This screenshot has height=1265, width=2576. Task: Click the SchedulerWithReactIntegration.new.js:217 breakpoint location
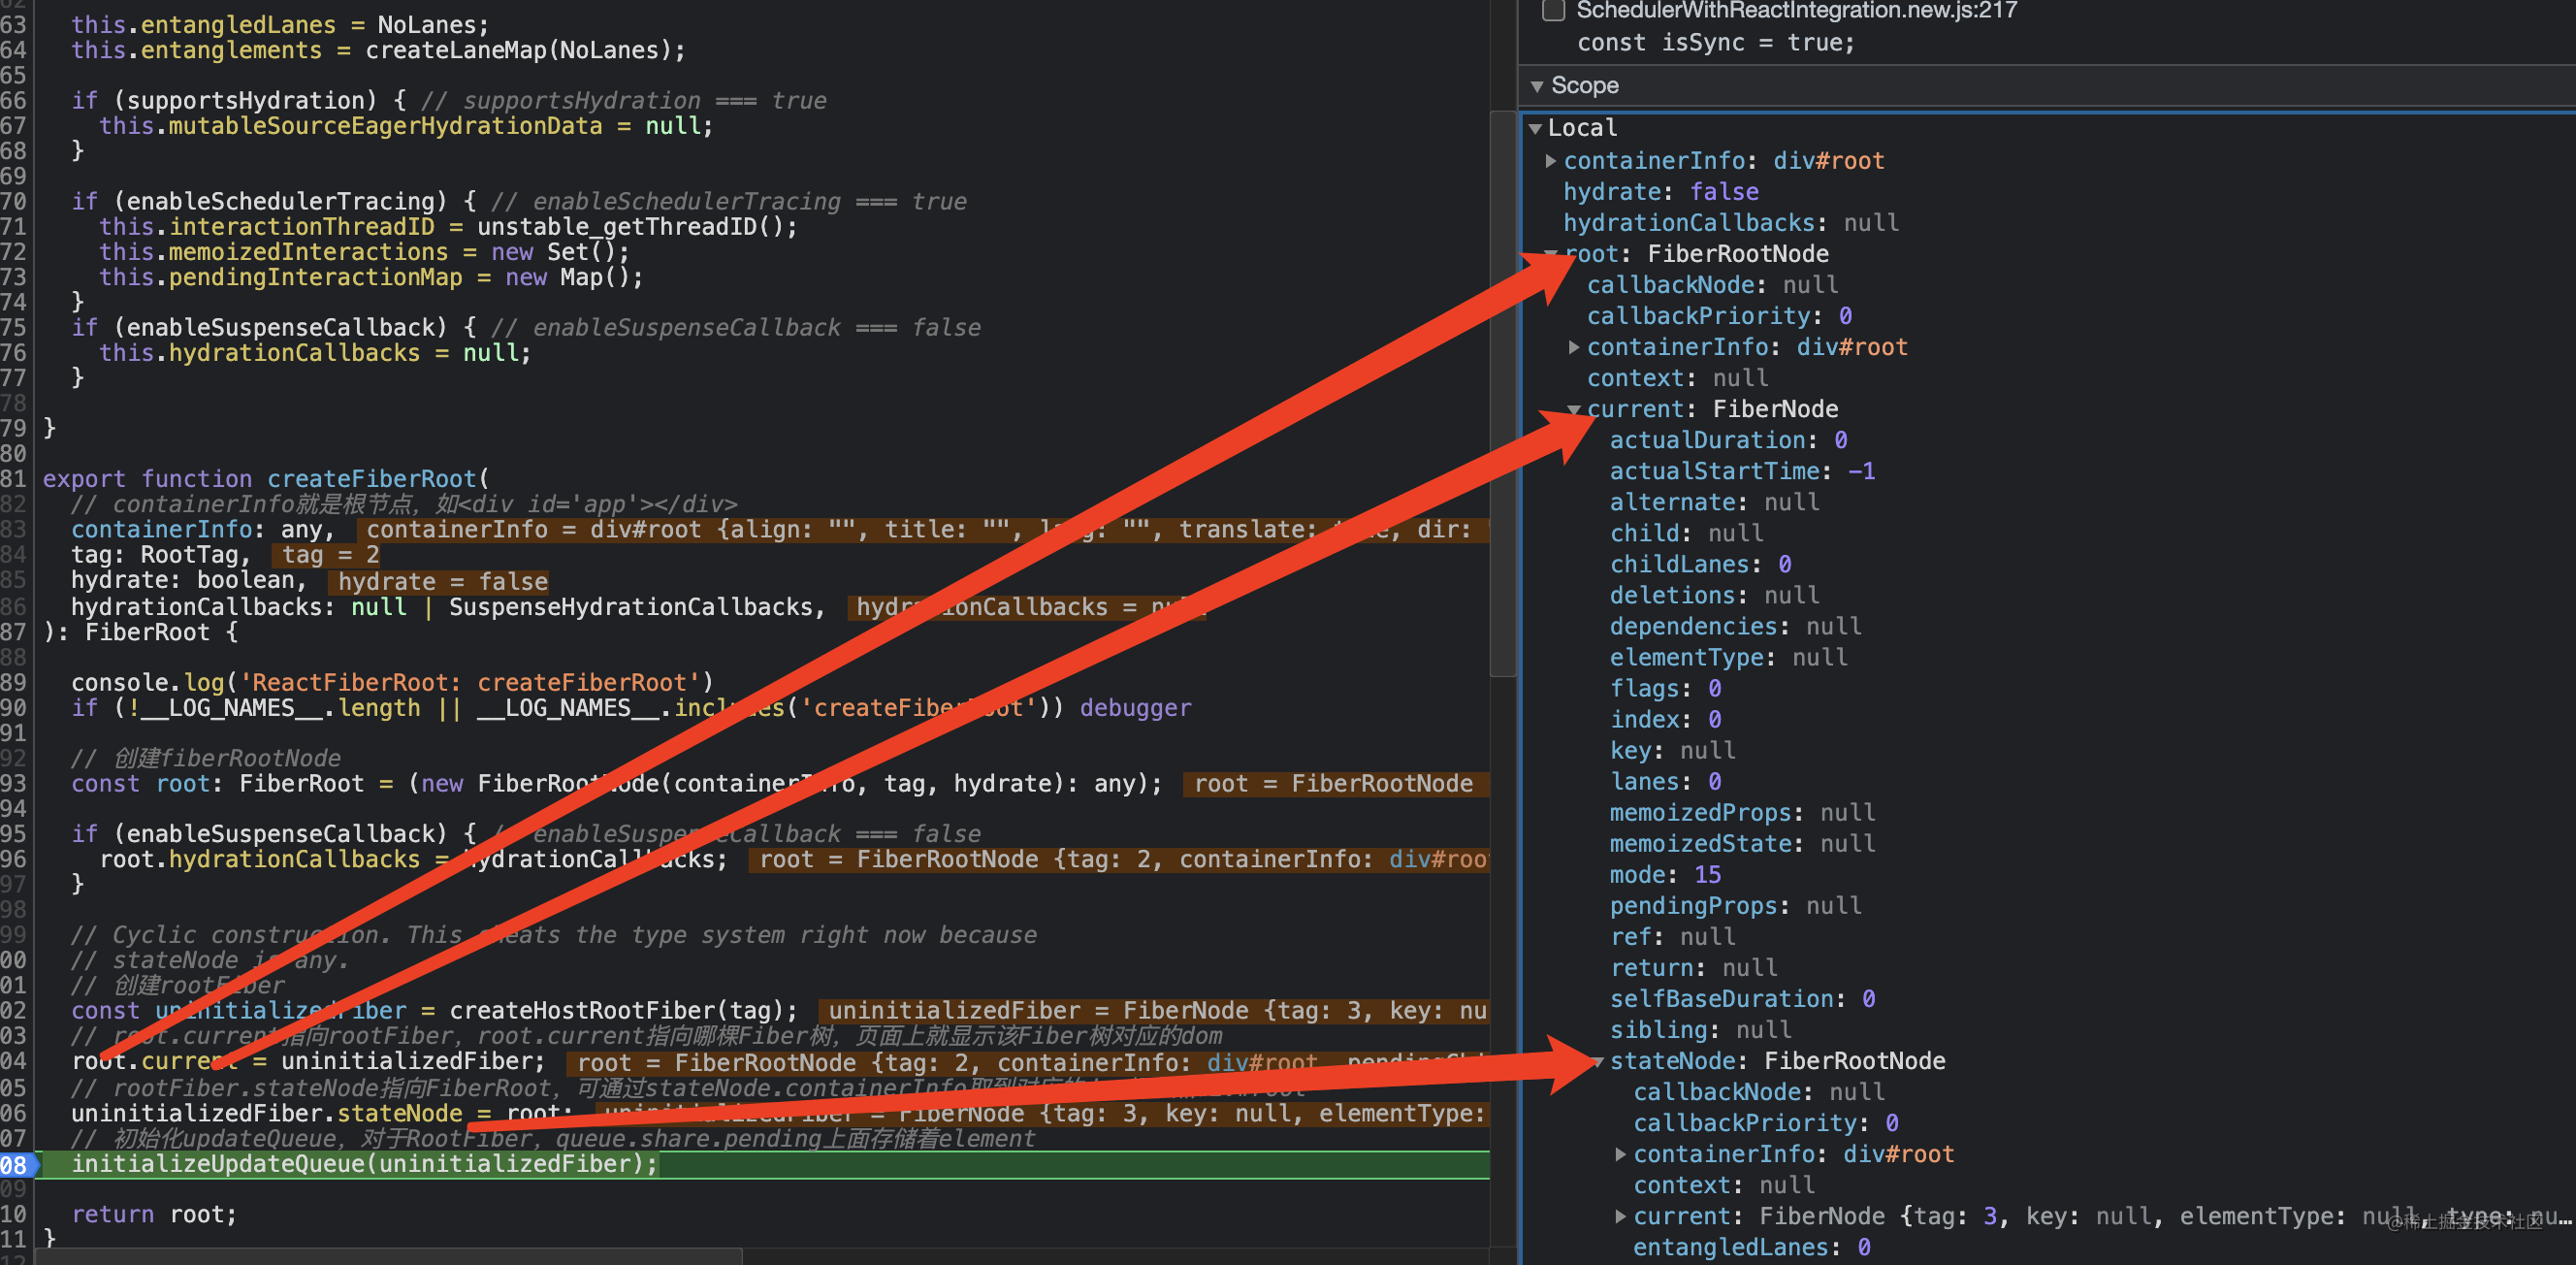tap(1796, 11)
